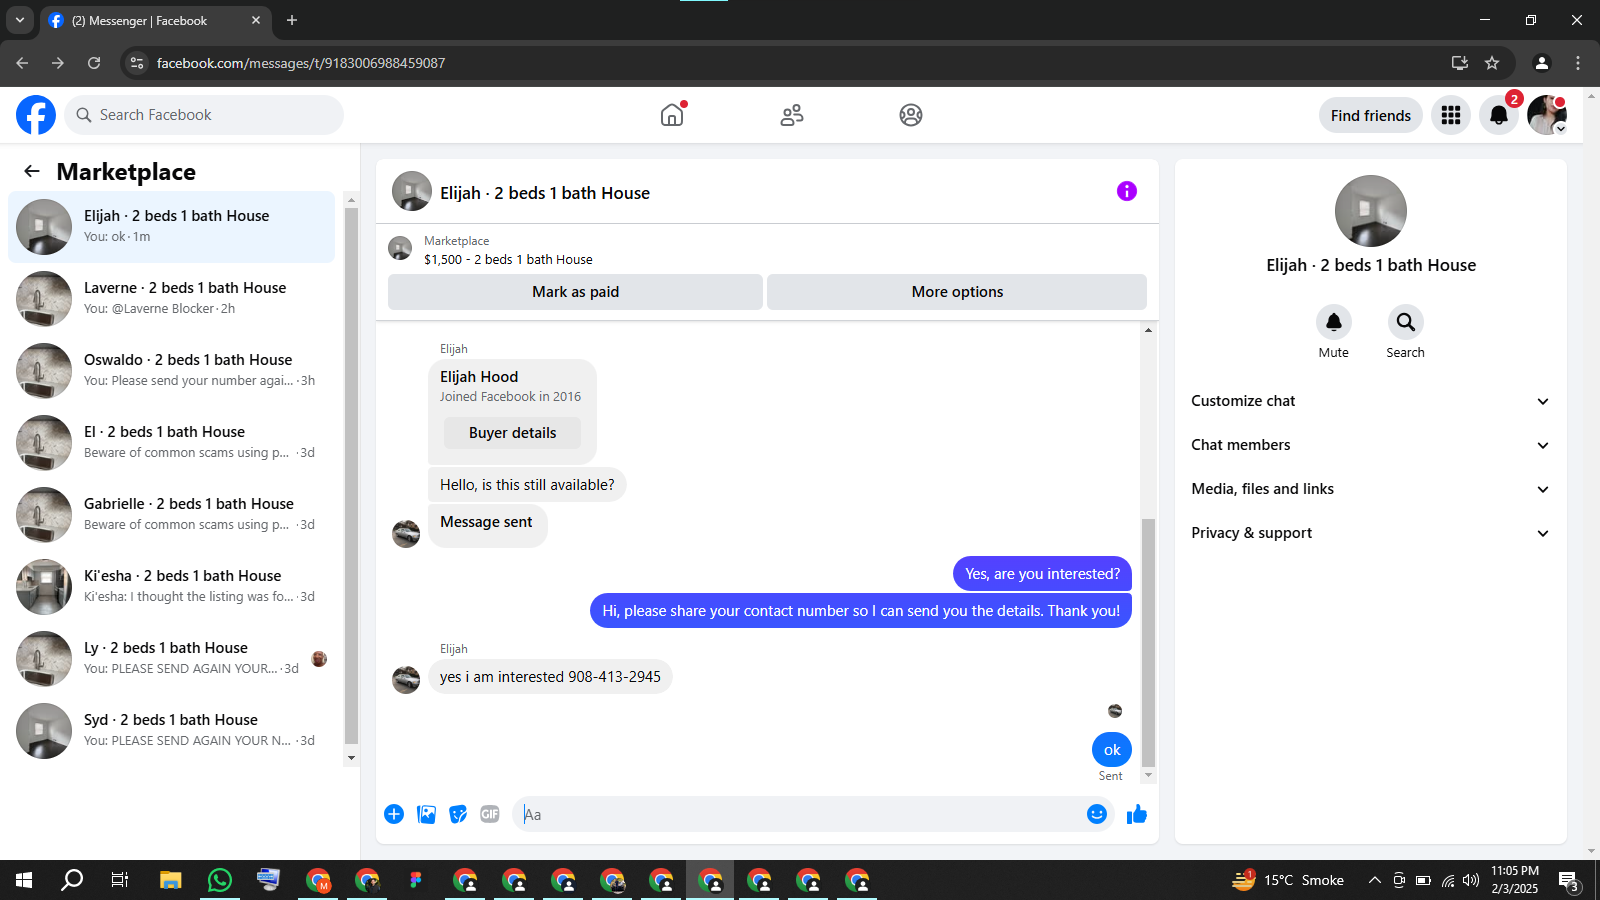The height and width of the screenshot is (900, 1600).
Task: Show hidden system tray icons
Action: pyautogui.click(x=1375, y=880)
